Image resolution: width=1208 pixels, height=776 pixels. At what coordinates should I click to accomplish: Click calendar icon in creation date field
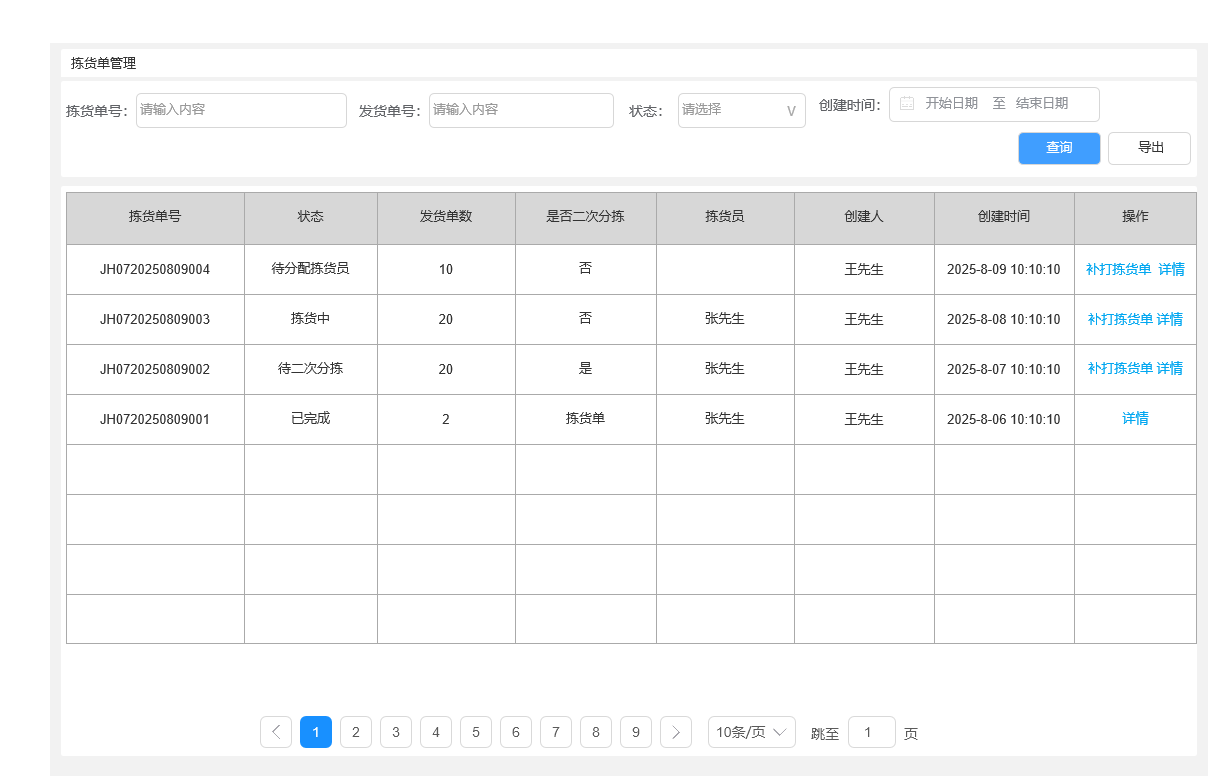point(907,104)
